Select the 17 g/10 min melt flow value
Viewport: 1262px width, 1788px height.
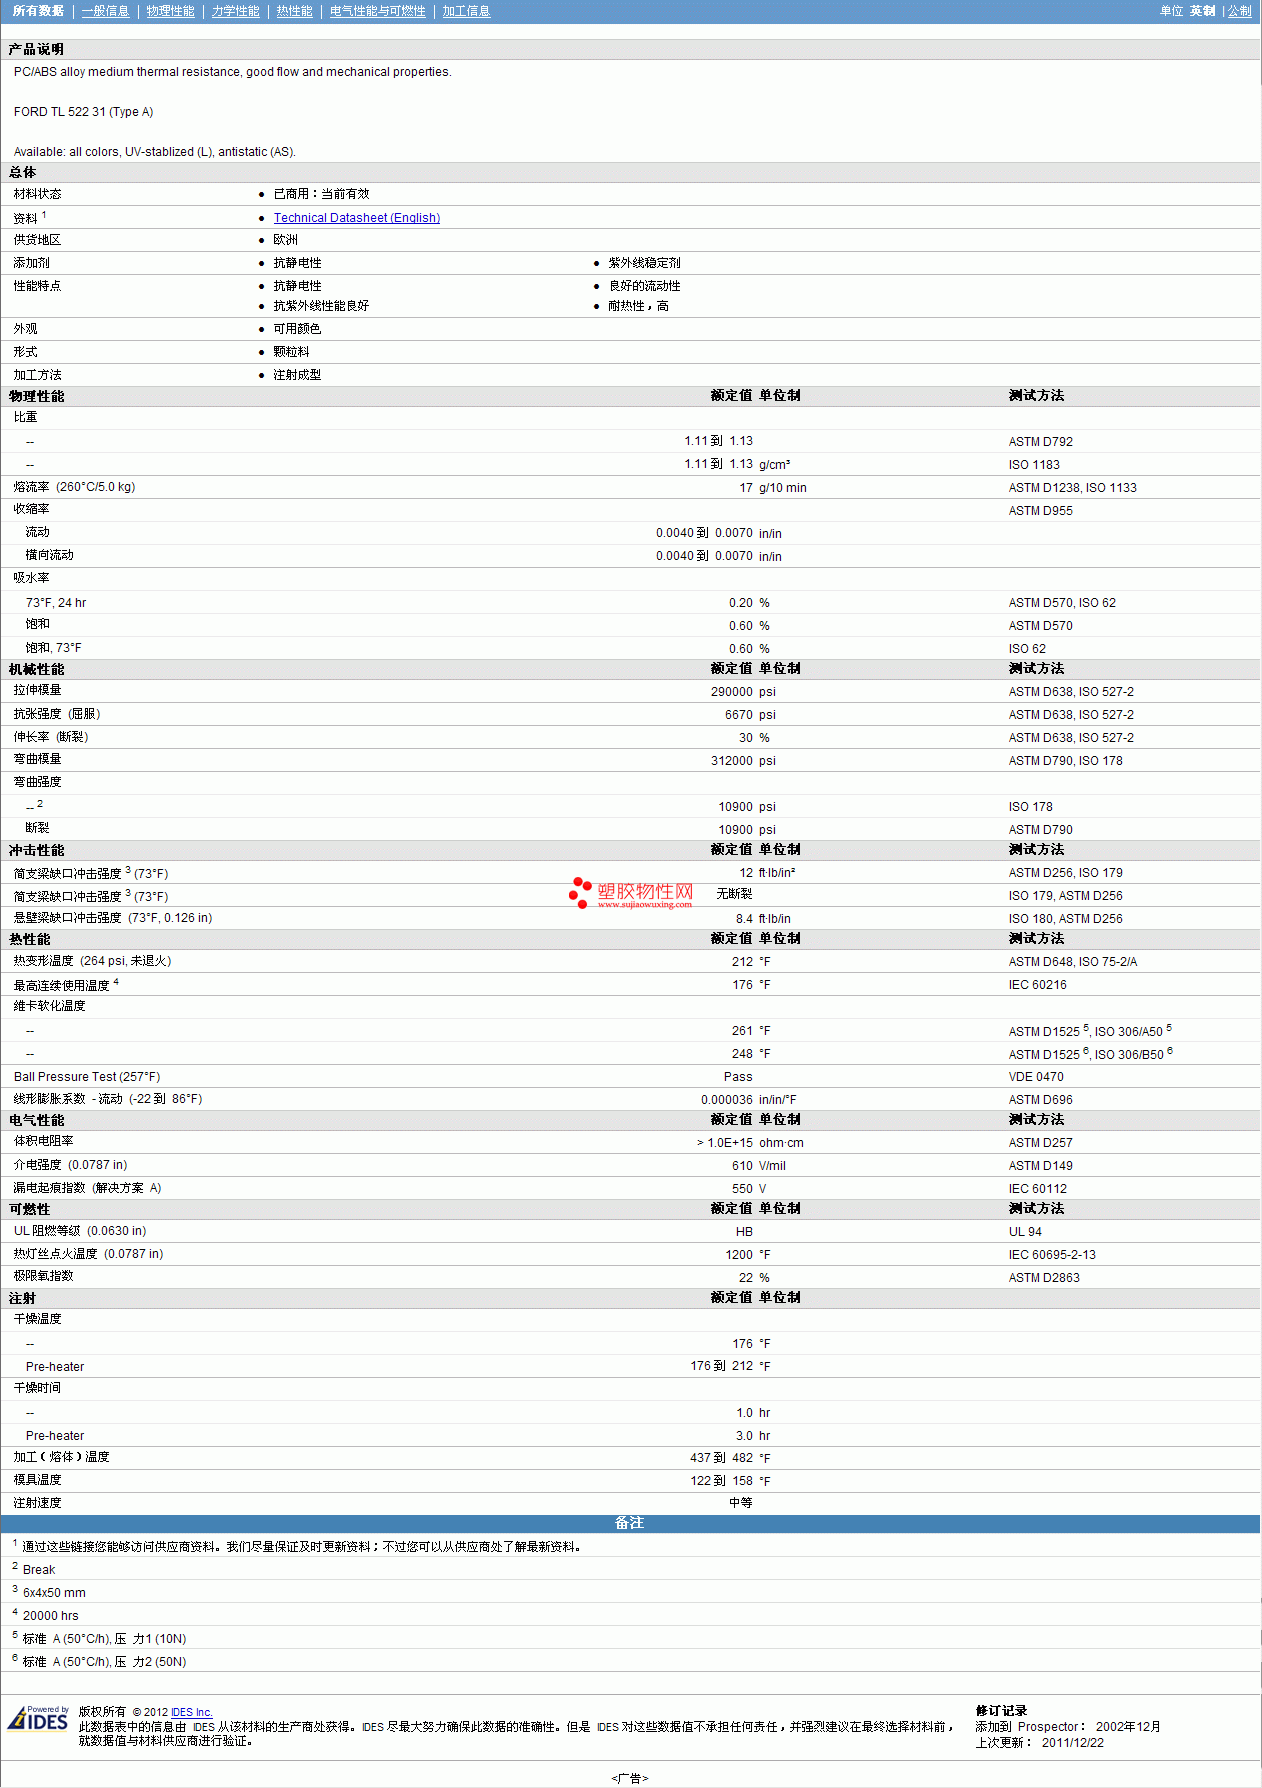(x=773, y=488)
